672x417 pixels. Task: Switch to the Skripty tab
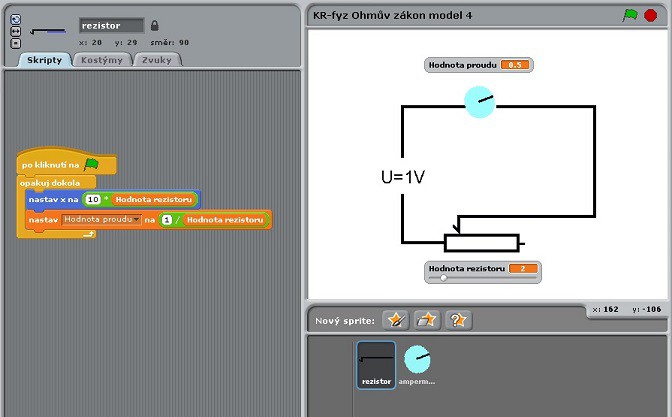point(44,60)
